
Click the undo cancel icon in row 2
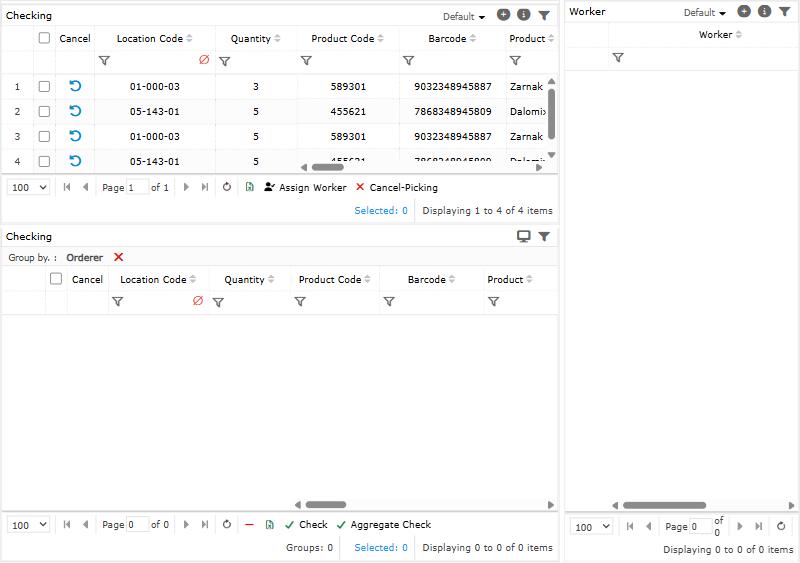coord(75,111)
